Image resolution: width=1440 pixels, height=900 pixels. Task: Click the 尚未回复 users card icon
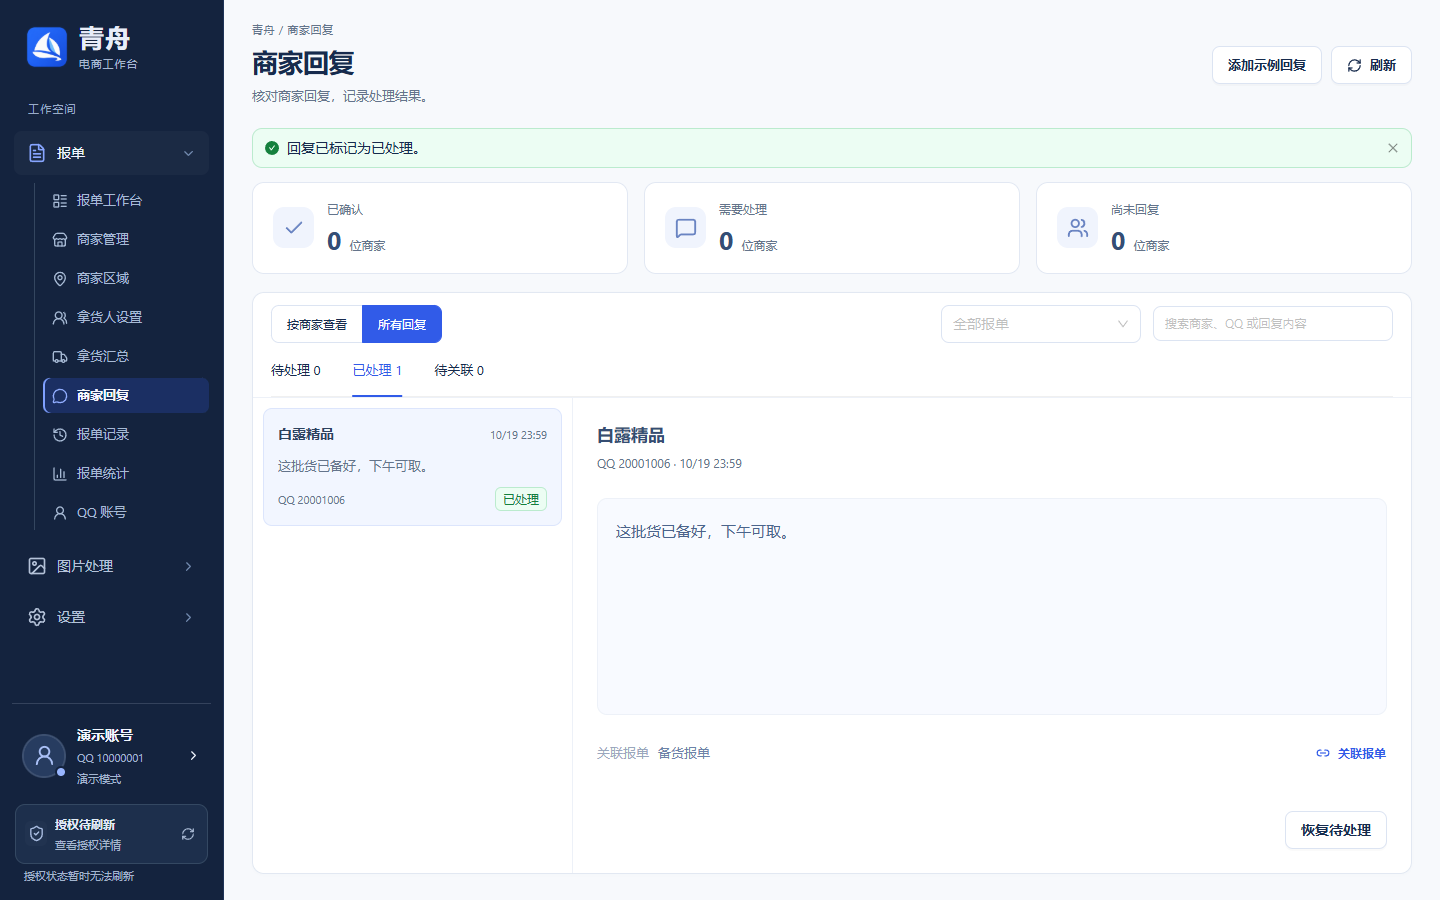coord(1078,228)
